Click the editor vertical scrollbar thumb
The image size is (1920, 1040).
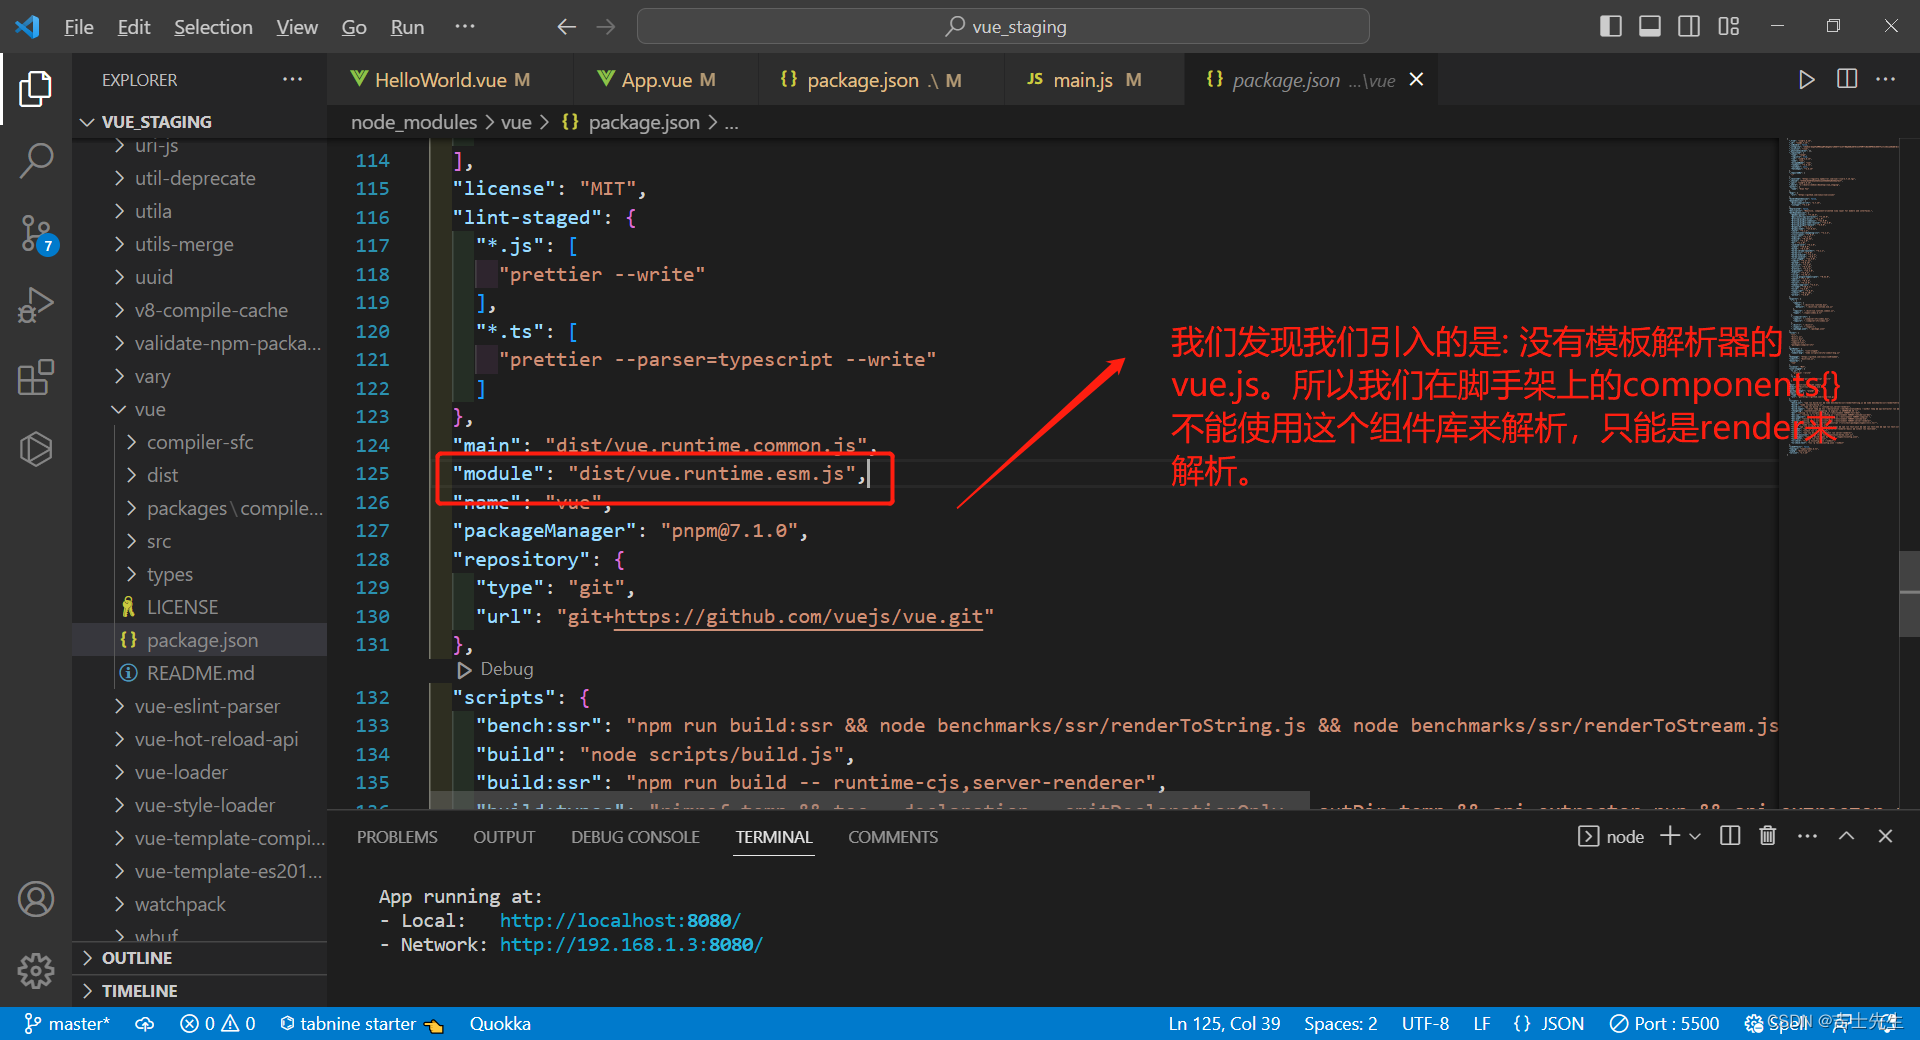click(1909, 594)
